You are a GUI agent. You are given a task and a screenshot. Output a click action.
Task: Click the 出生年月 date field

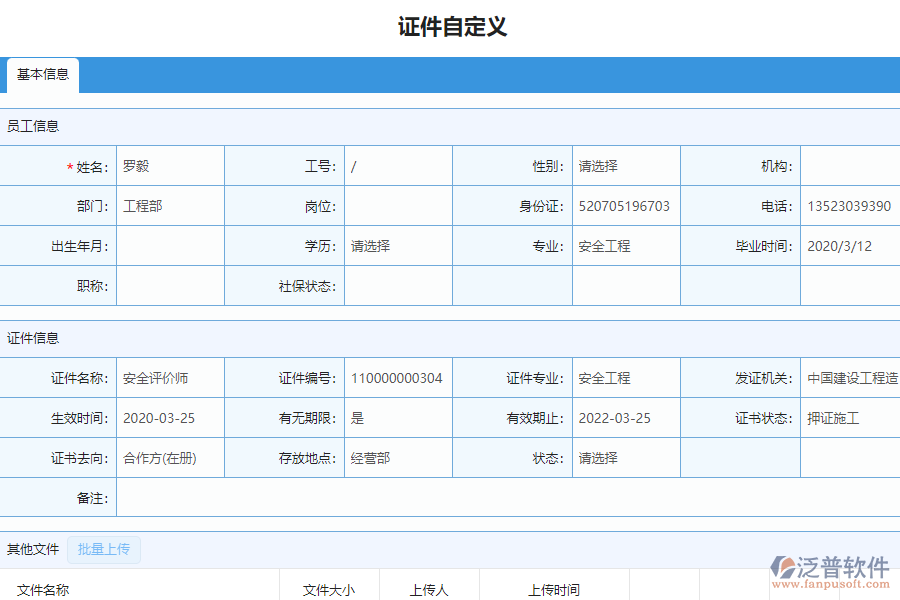(170, 245)
